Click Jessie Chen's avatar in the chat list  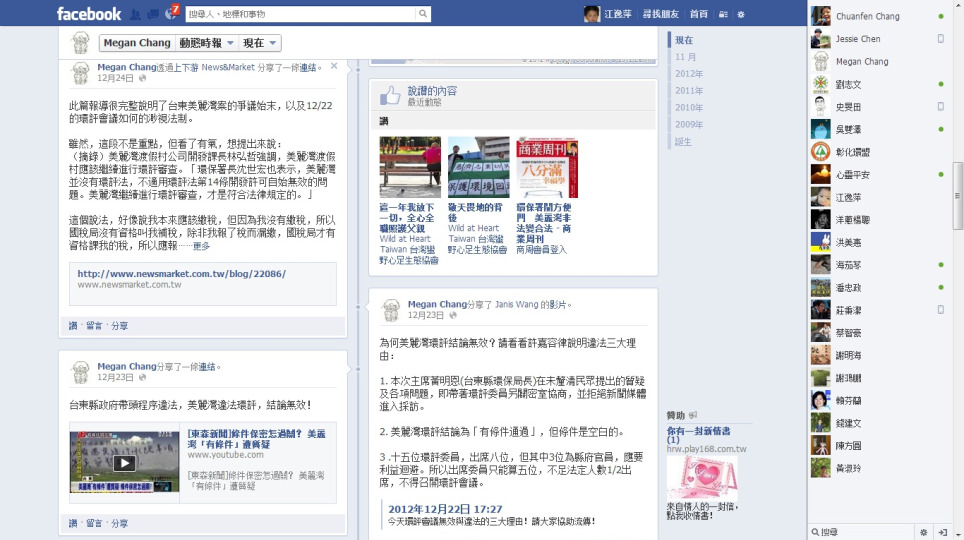pyautogui.click(x=821, y=39)
